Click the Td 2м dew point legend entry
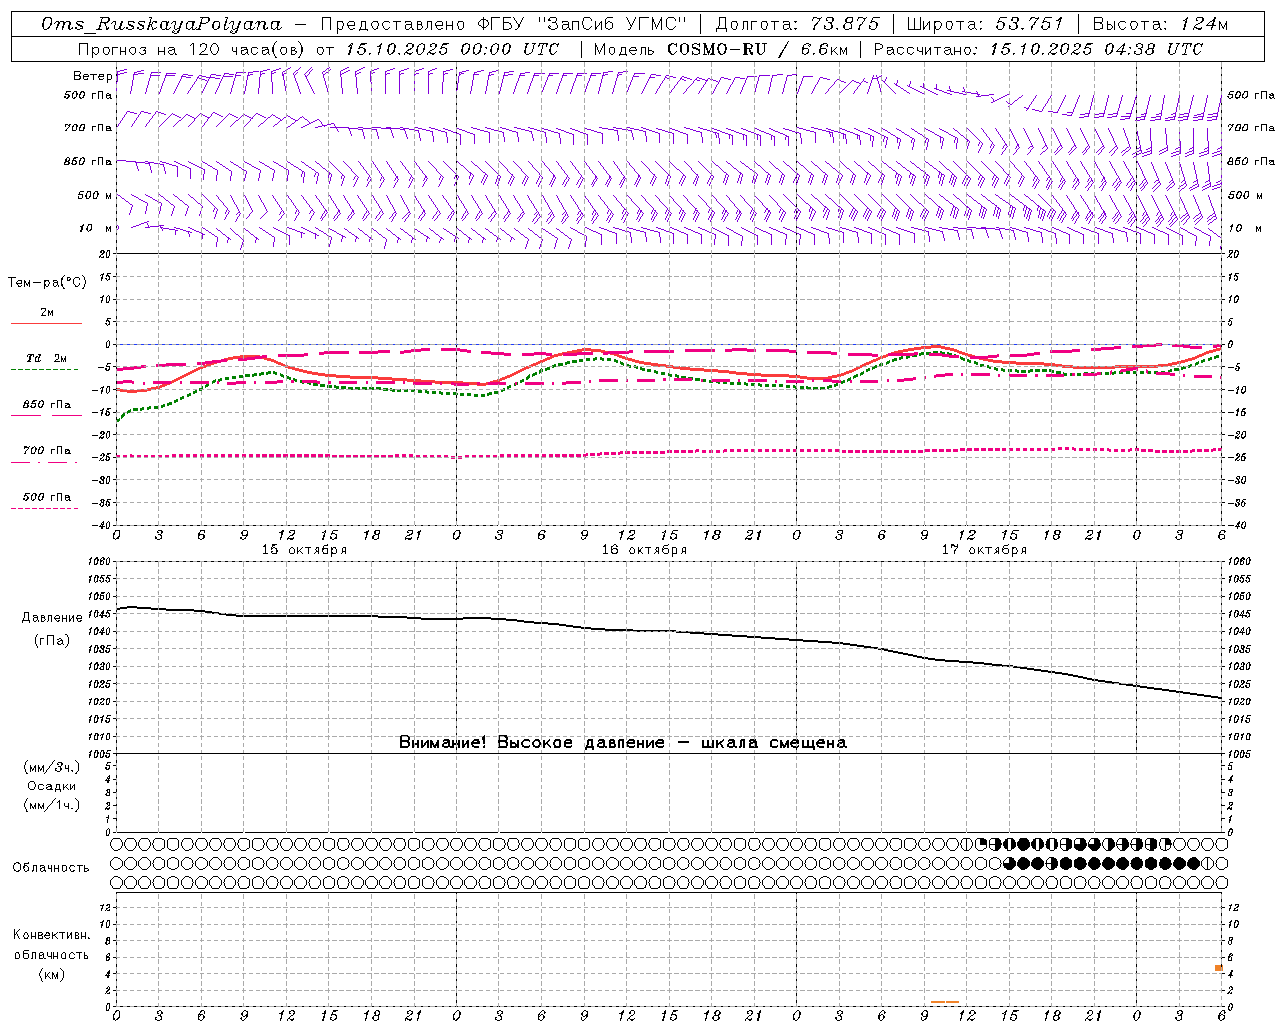The height and width of the screenshot is (1024, 1280). pyautogui.click(x=47, y=358)
